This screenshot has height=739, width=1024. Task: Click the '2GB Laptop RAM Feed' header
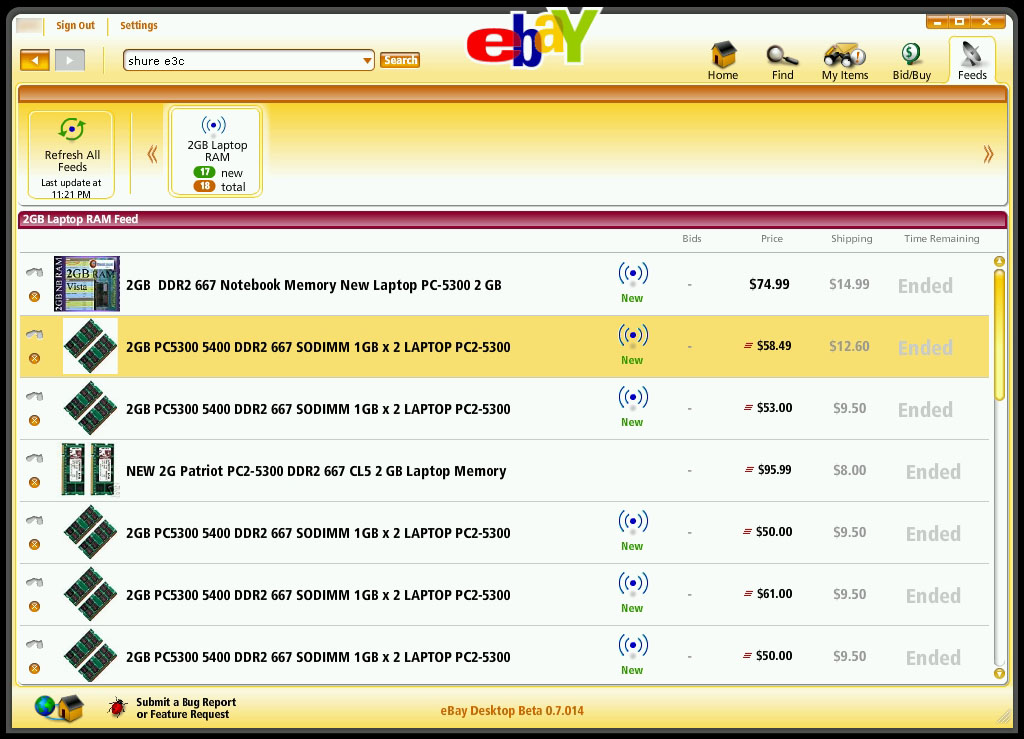80,219
